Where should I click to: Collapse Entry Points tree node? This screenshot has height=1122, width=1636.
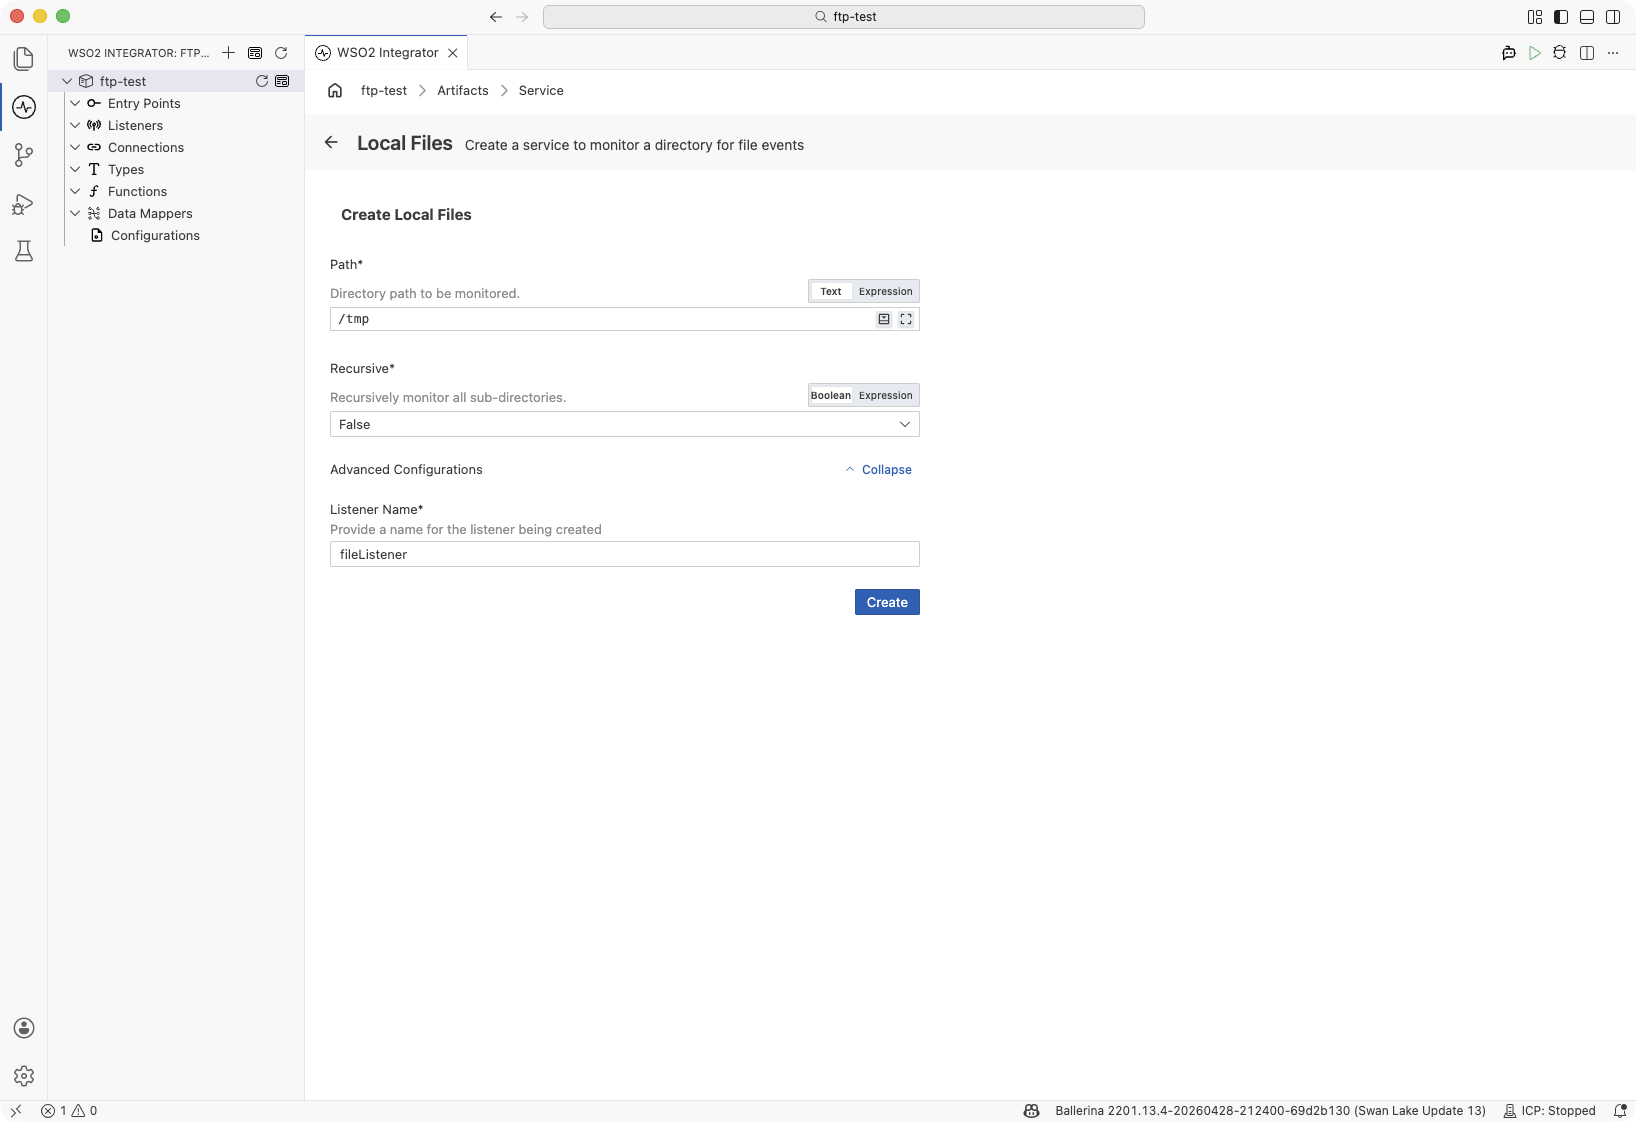[75, 103]
